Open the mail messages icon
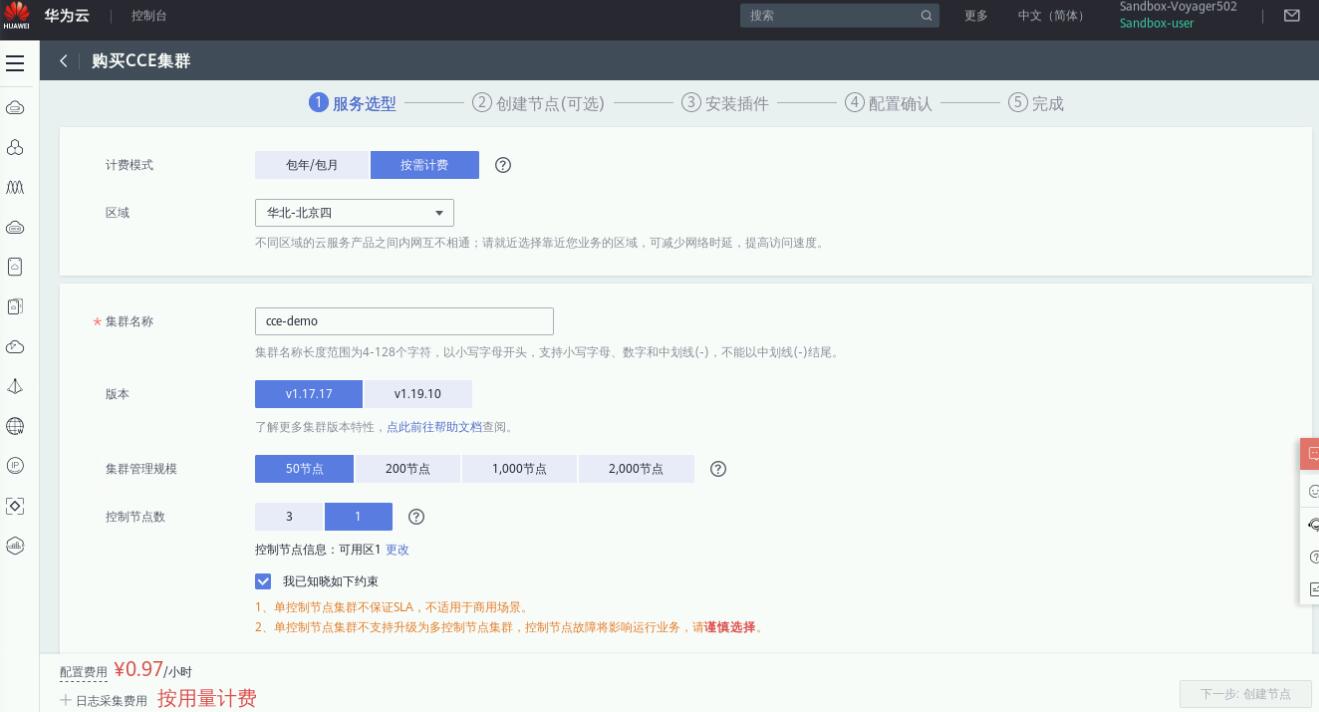The image size is (1319, 712). [1291, 16]
